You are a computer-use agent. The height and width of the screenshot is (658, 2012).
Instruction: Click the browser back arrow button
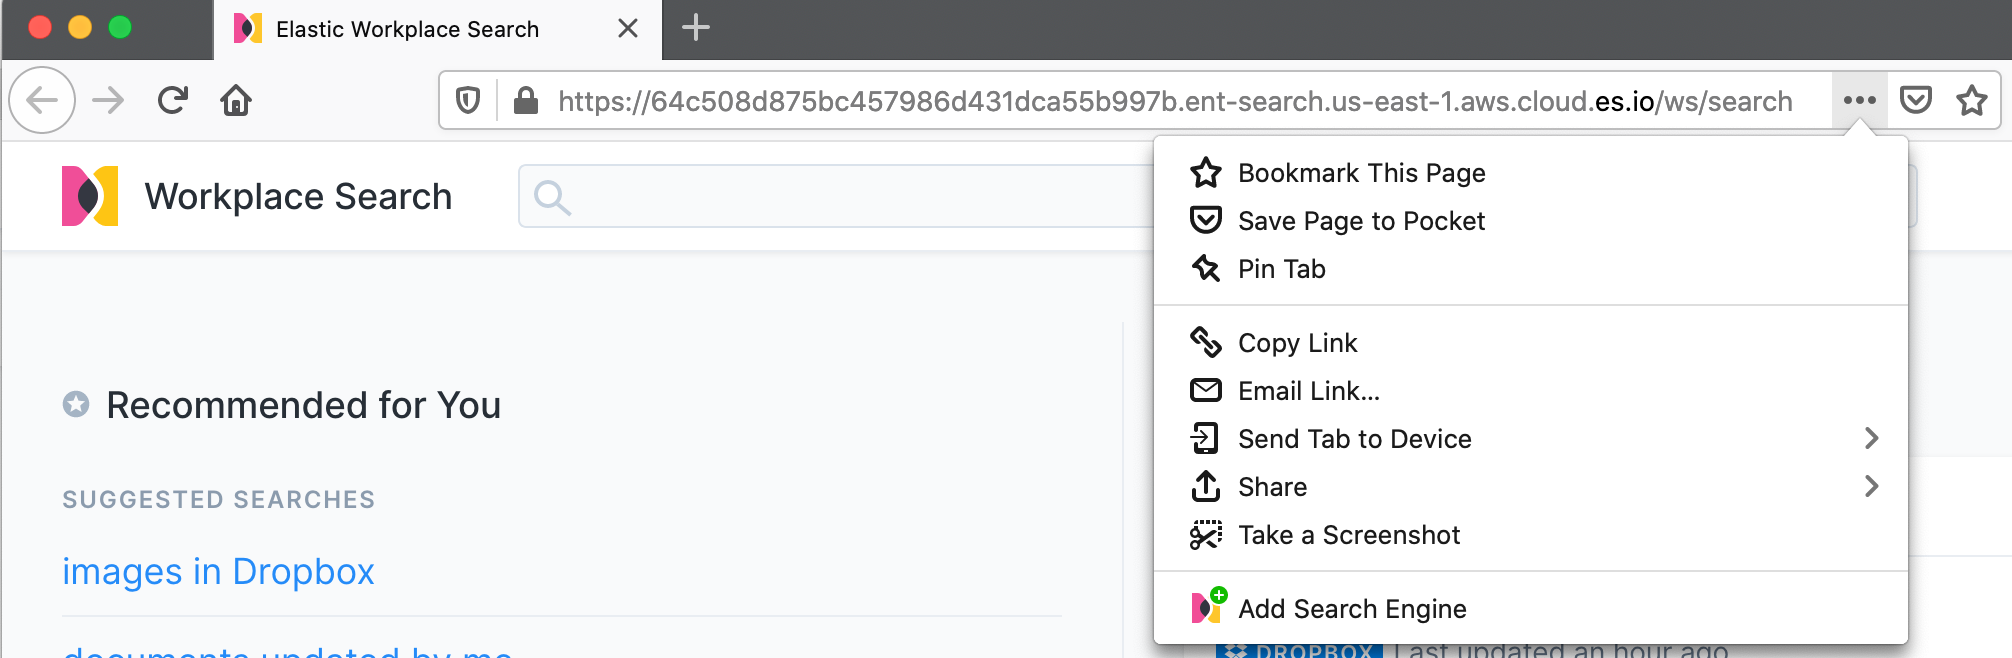(x=42, y=100)
